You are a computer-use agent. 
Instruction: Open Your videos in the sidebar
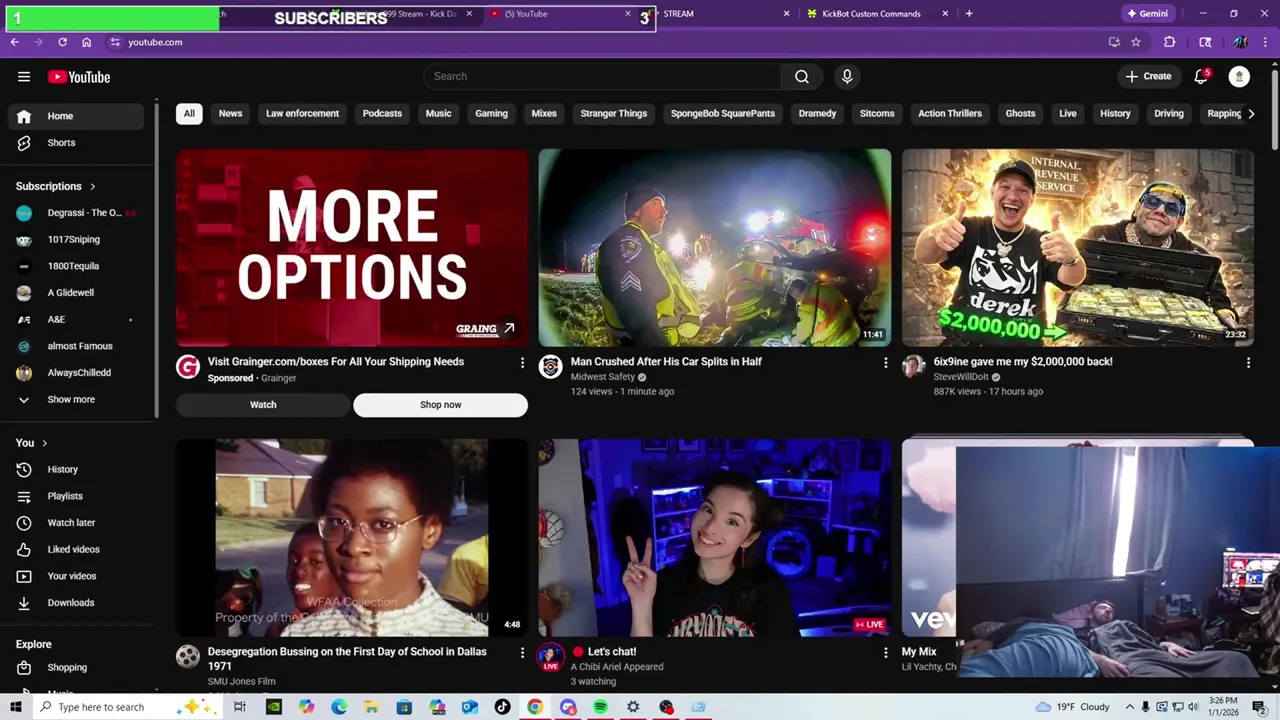click(x=76, y=576)
